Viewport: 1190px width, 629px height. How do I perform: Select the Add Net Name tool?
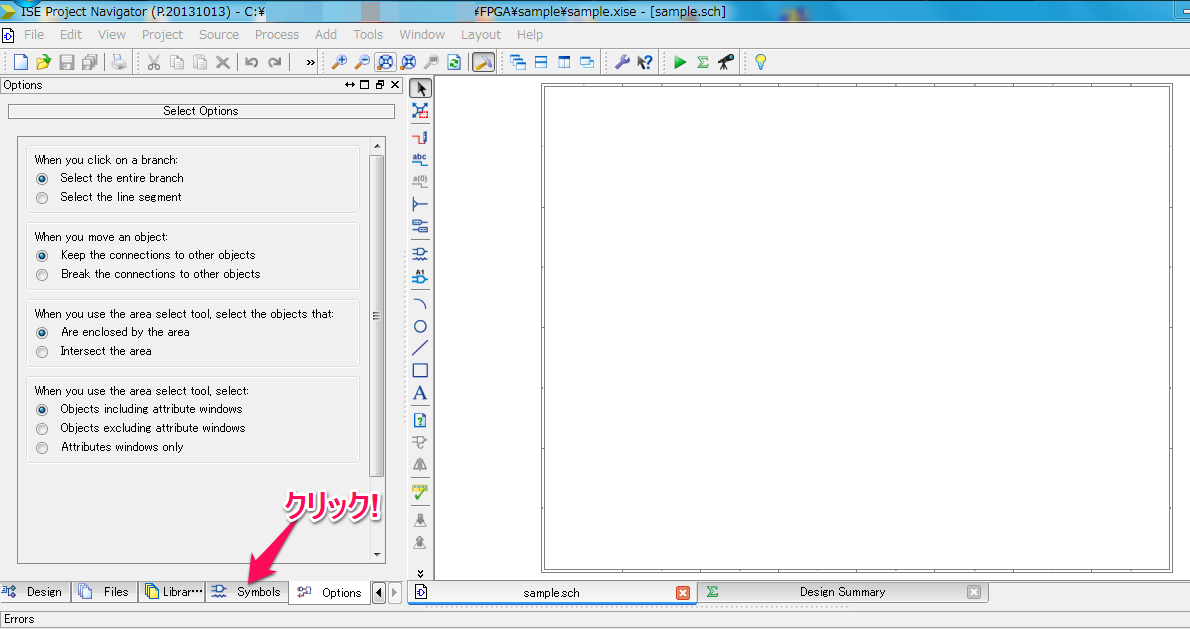(x=420, y=159)
